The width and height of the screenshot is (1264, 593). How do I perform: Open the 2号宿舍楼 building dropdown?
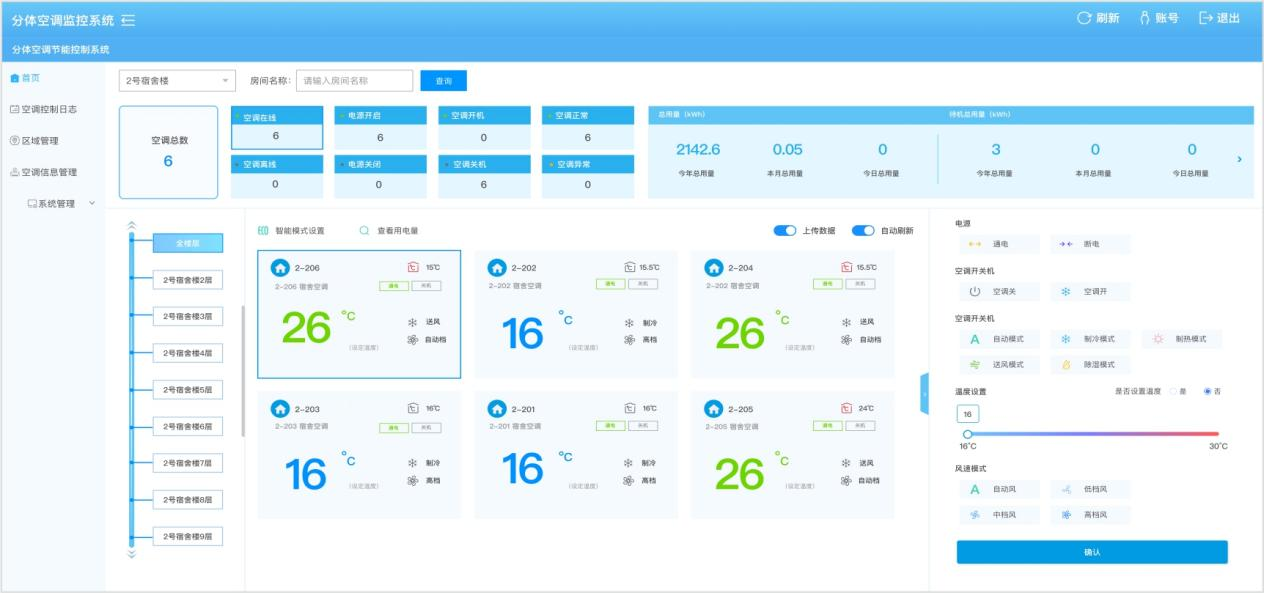tap(176, 81)
